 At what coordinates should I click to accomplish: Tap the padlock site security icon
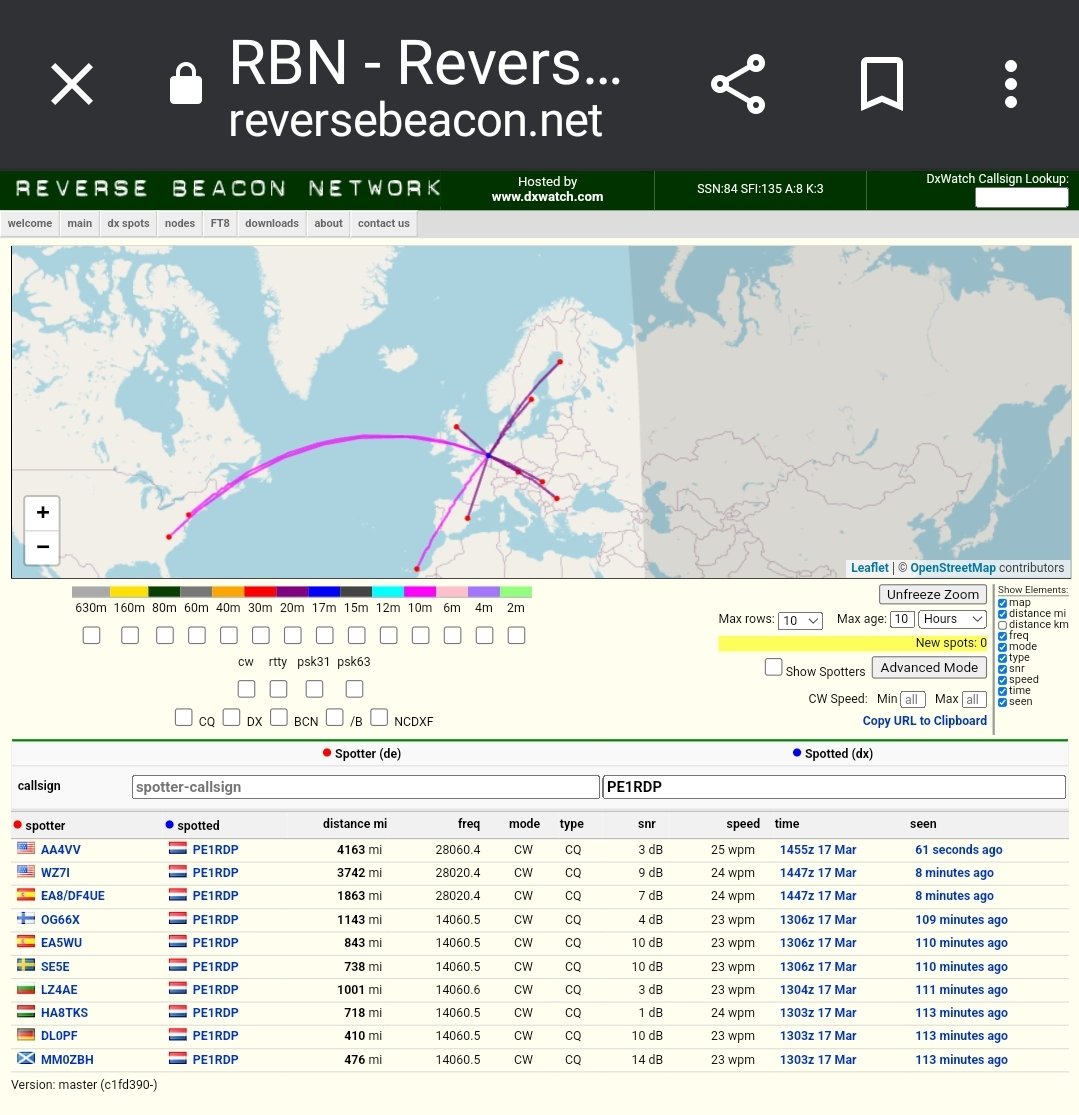point(186,83)
